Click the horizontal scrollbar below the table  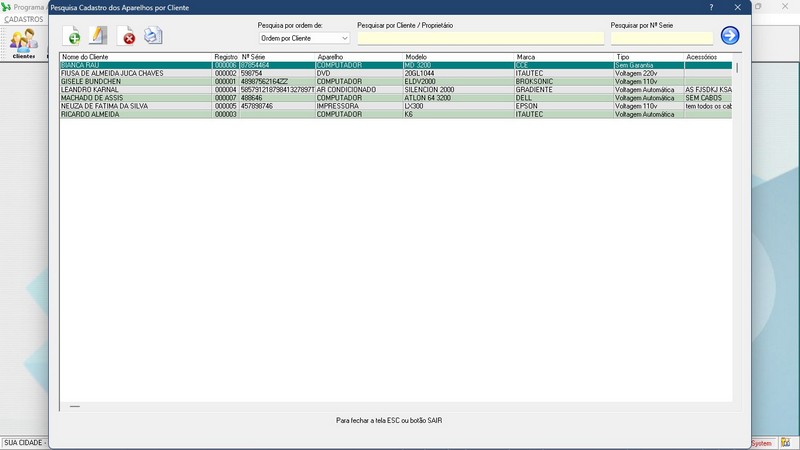click(395, 407)
